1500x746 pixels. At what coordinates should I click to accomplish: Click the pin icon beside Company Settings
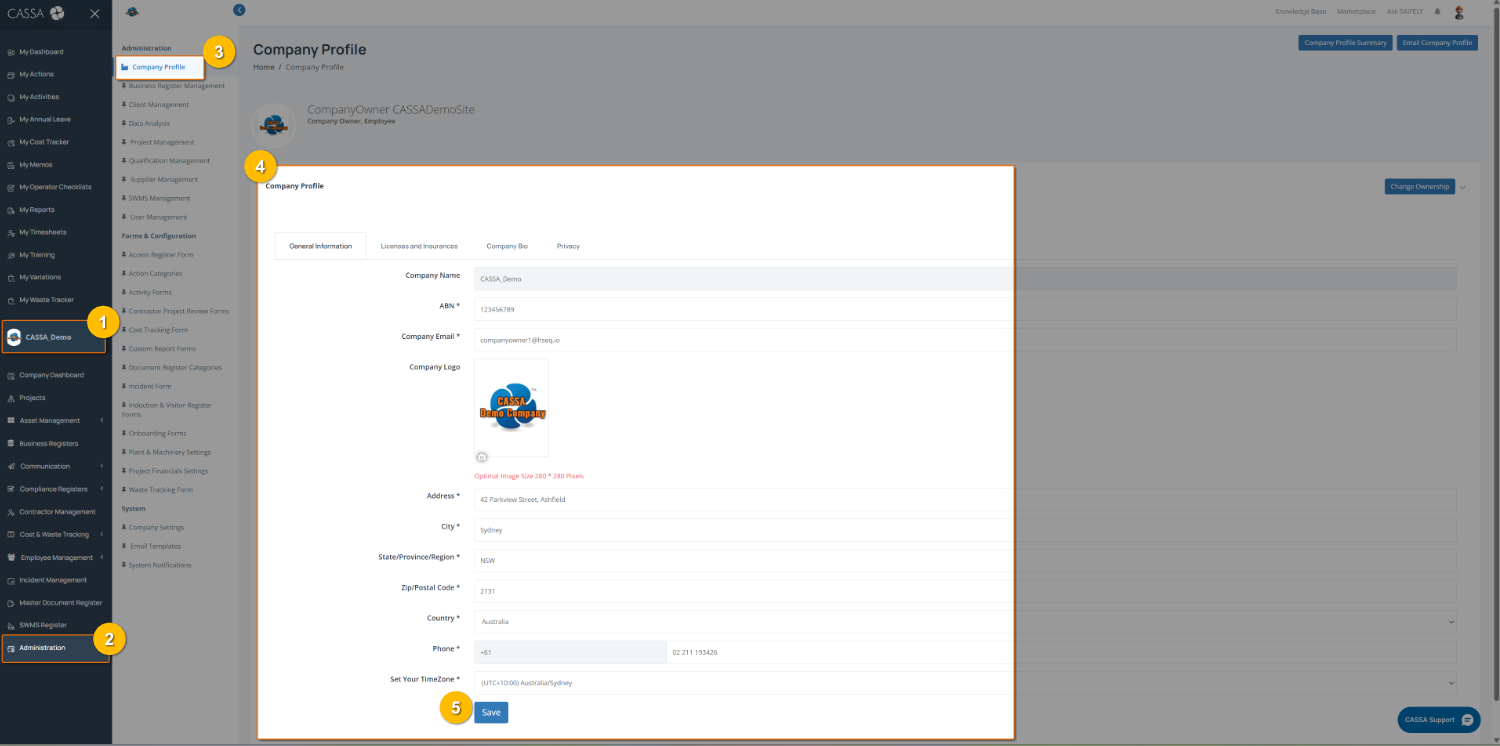point(124,528)
